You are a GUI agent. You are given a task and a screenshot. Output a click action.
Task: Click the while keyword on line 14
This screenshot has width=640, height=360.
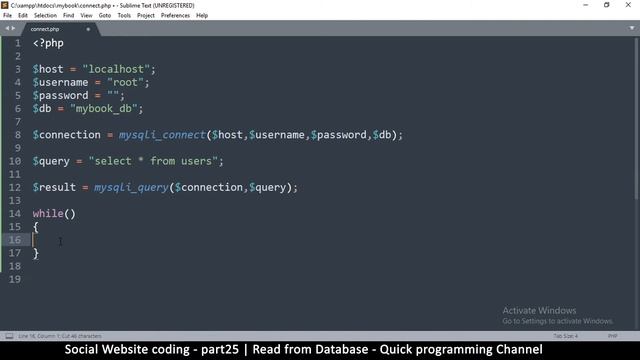[48, 213]
